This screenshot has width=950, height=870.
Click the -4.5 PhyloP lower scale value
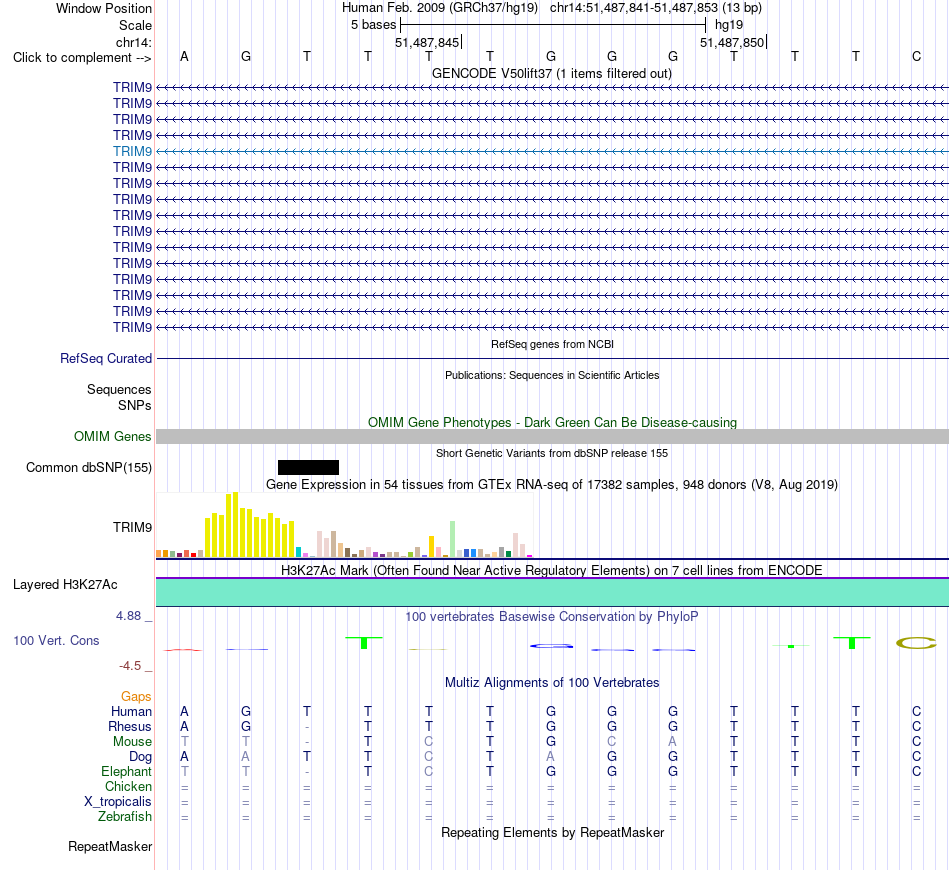(x=130, y=666)
